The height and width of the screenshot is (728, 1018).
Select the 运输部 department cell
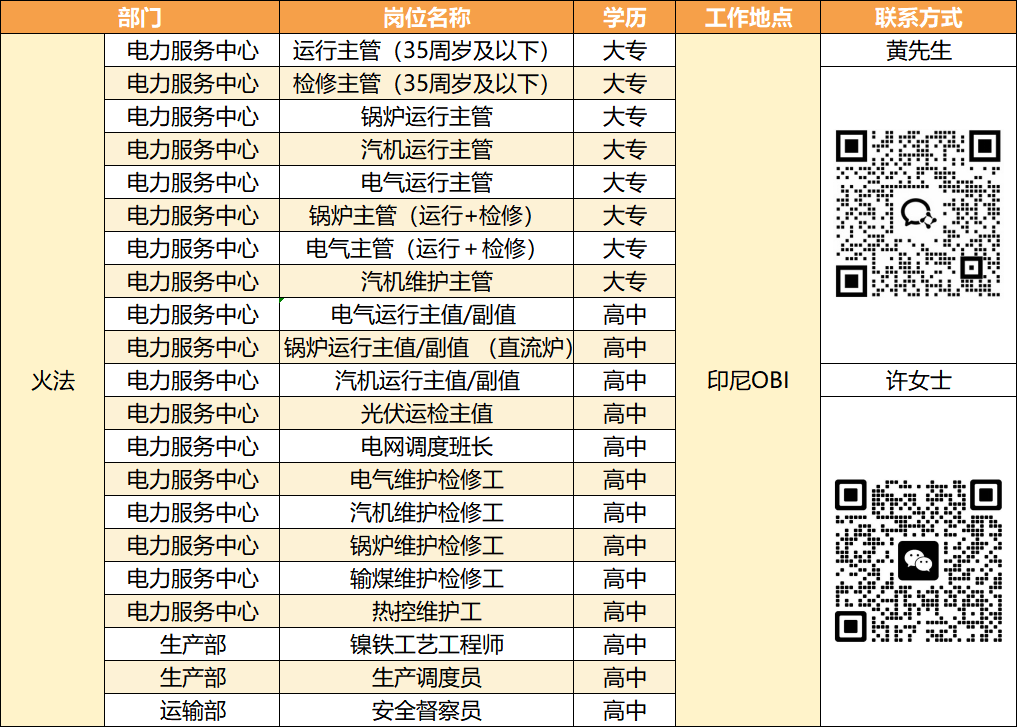click(192, 710)
